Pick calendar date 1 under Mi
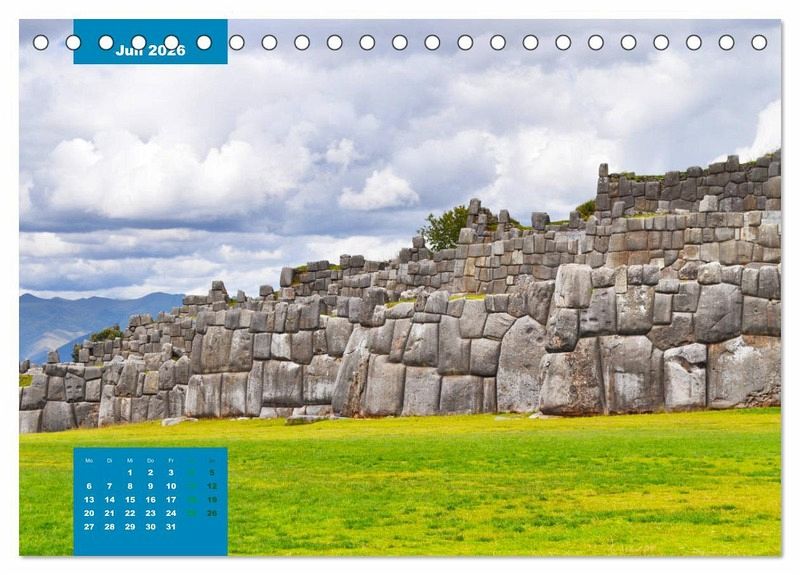This screenshot has height=575, width=800. (130, 472)
